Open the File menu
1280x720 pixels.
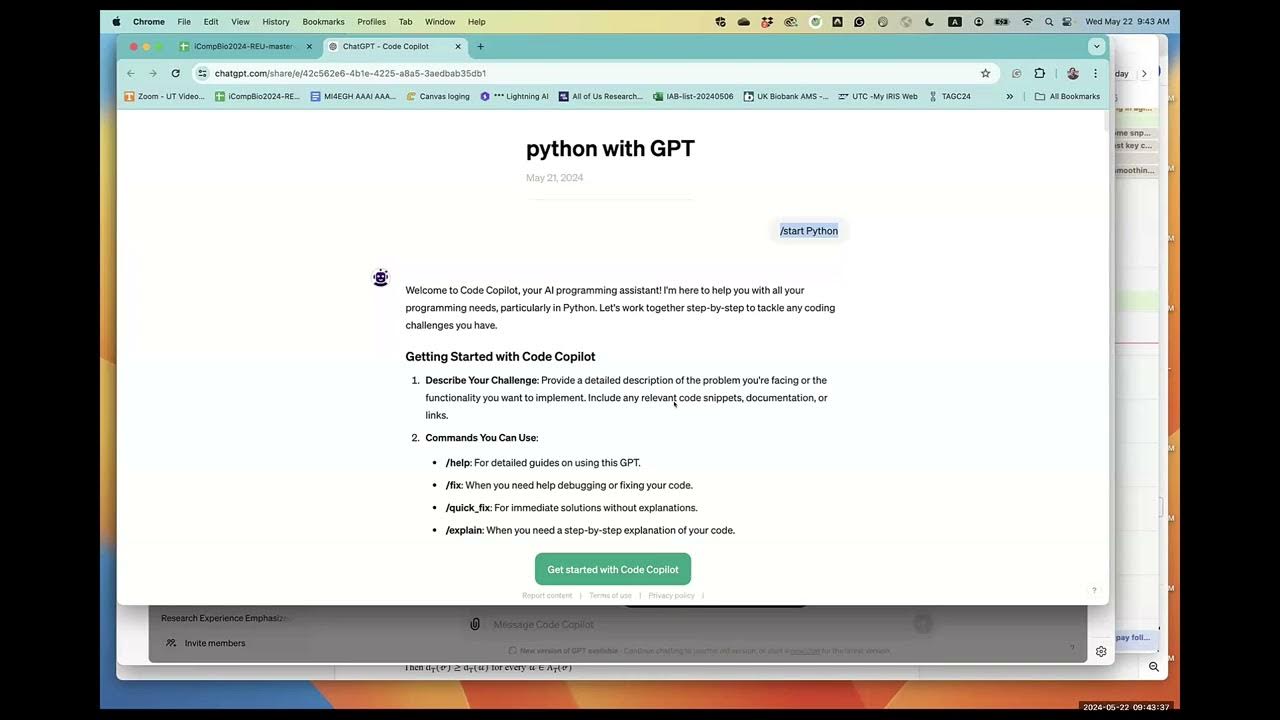point(184,21)
